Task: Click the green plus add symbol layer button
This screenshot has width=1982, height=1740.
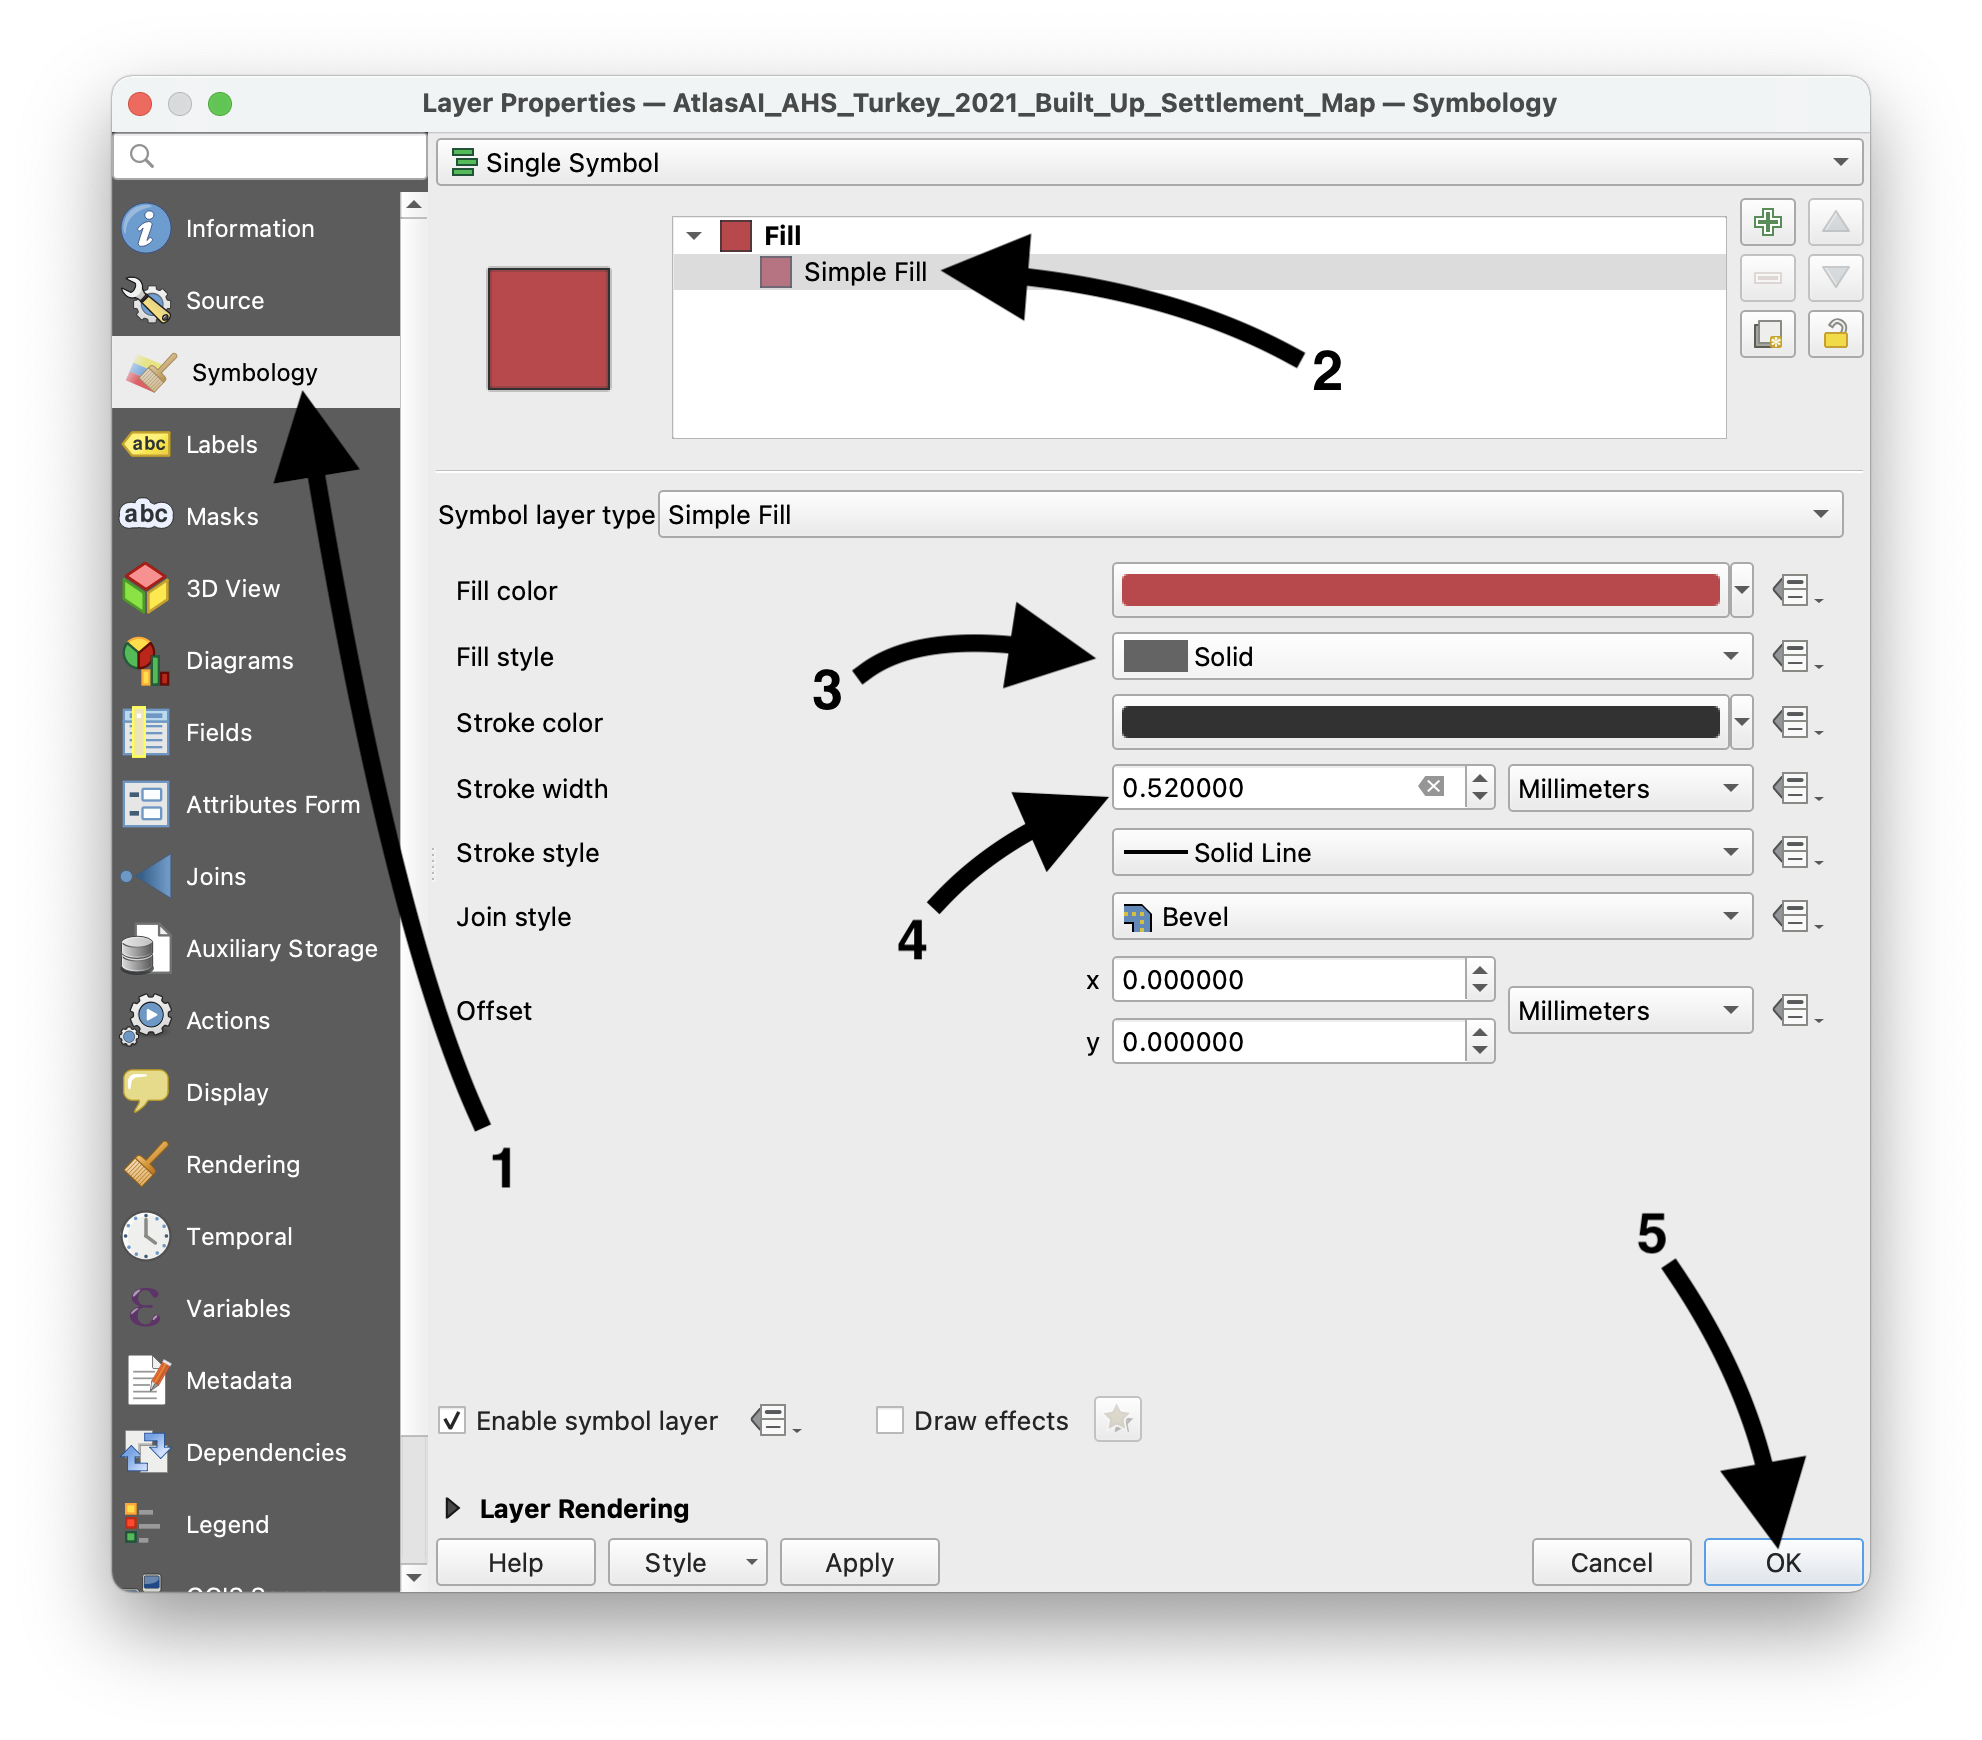Action: [1767, 222]
